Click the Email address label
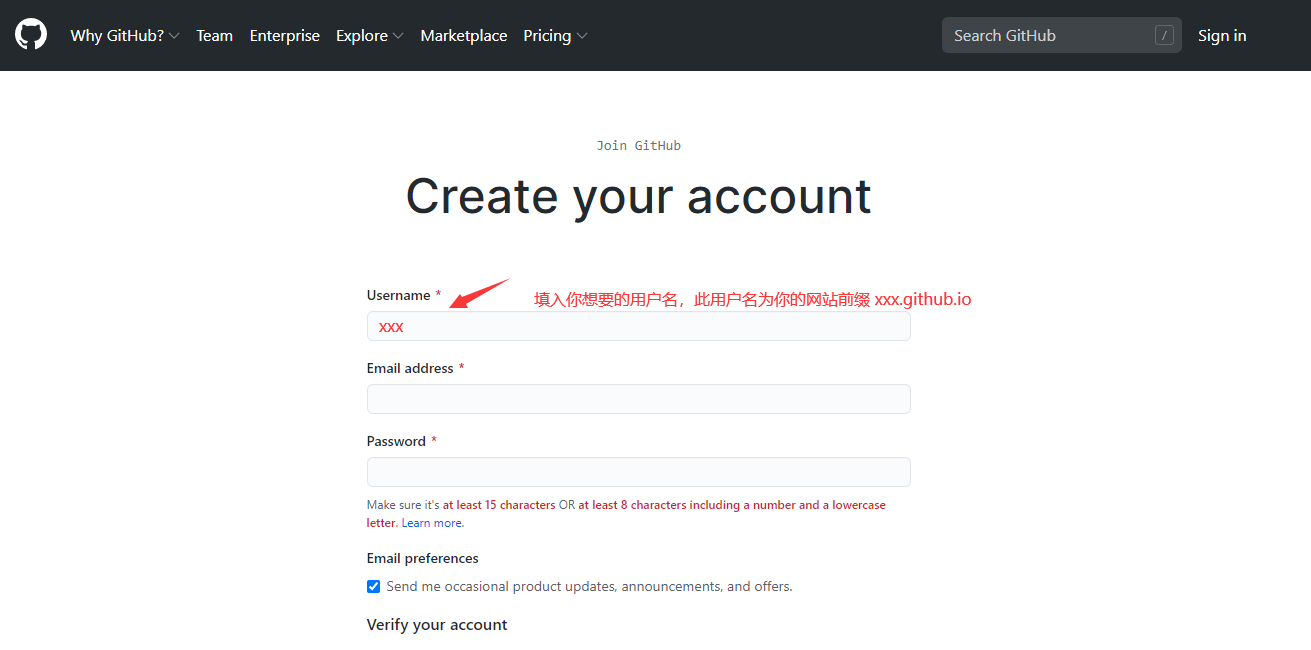Viewport: 1311px width, 650px height. [x=410, y=368]
